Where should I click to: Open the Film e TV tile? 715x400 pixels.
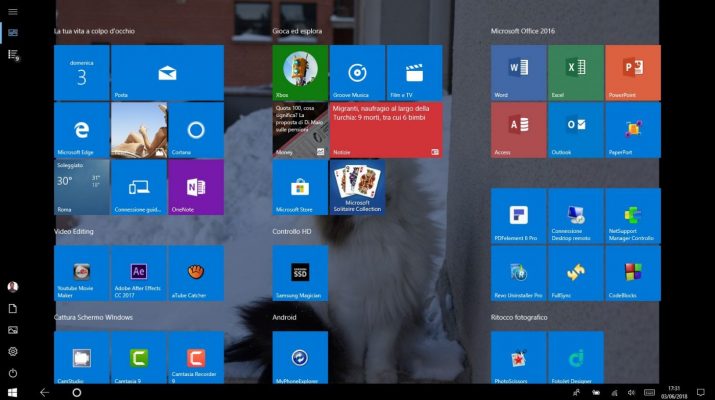point(414,73)
